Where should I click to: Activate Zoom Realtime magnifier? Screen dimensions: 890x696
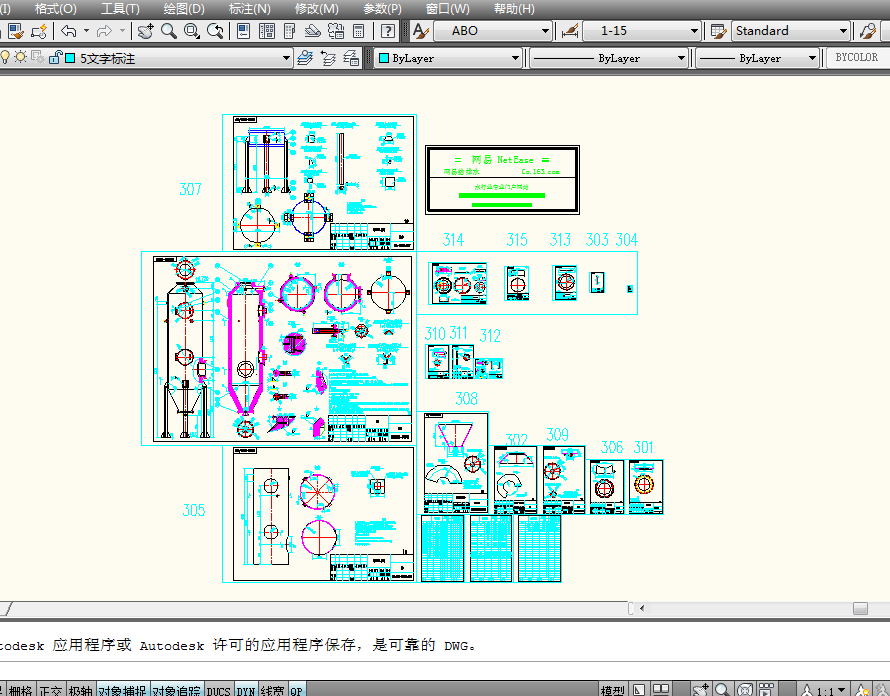(x=169, y=31)
